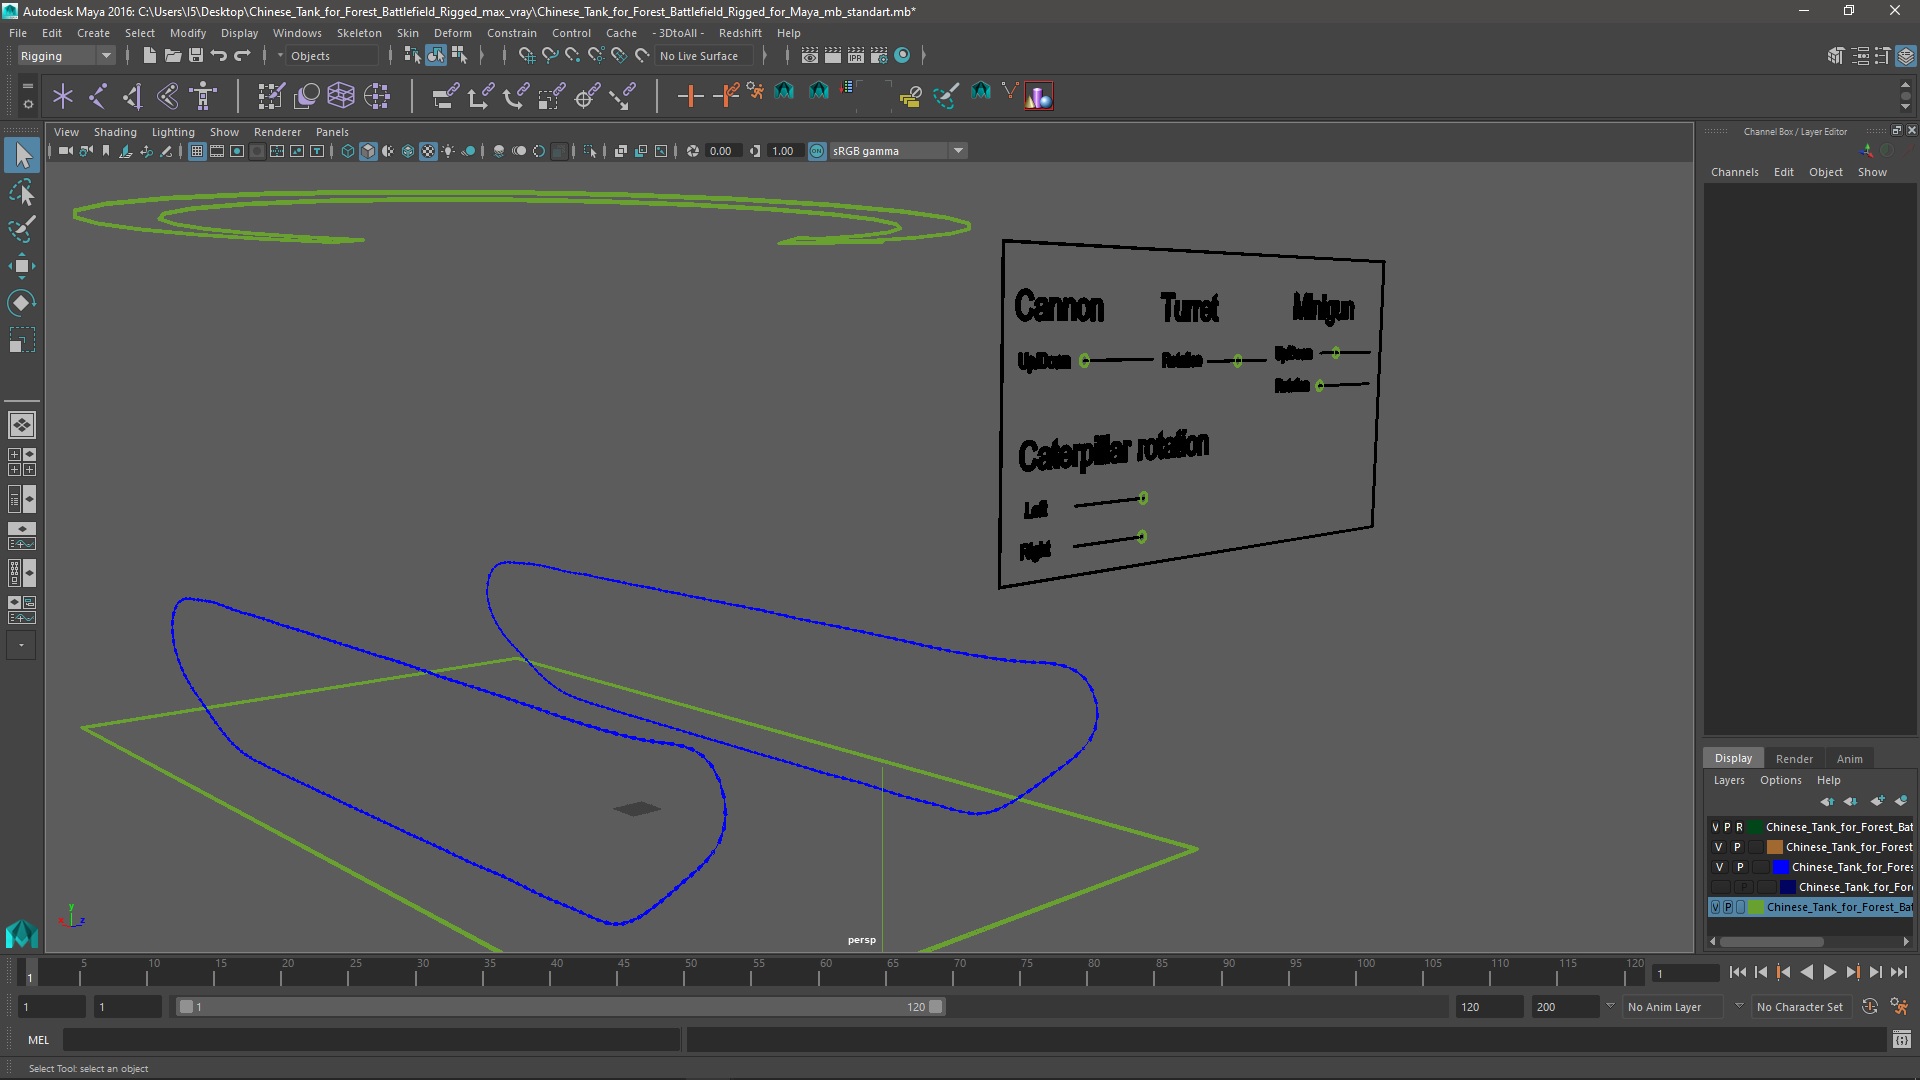Toggle use all lights bulb icon
Viewport: 1920px width, 1080px height.
tap(448, 151)
